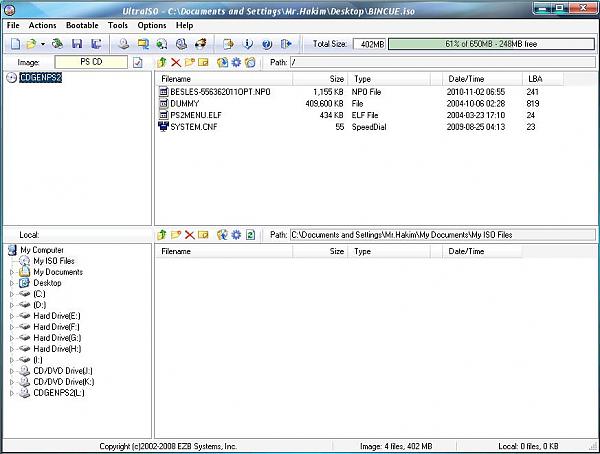Image resolution: width=600 pixels, height=454 pixels.
Task: Expand the (D:) drive node
Action: [x=11, y=305]
